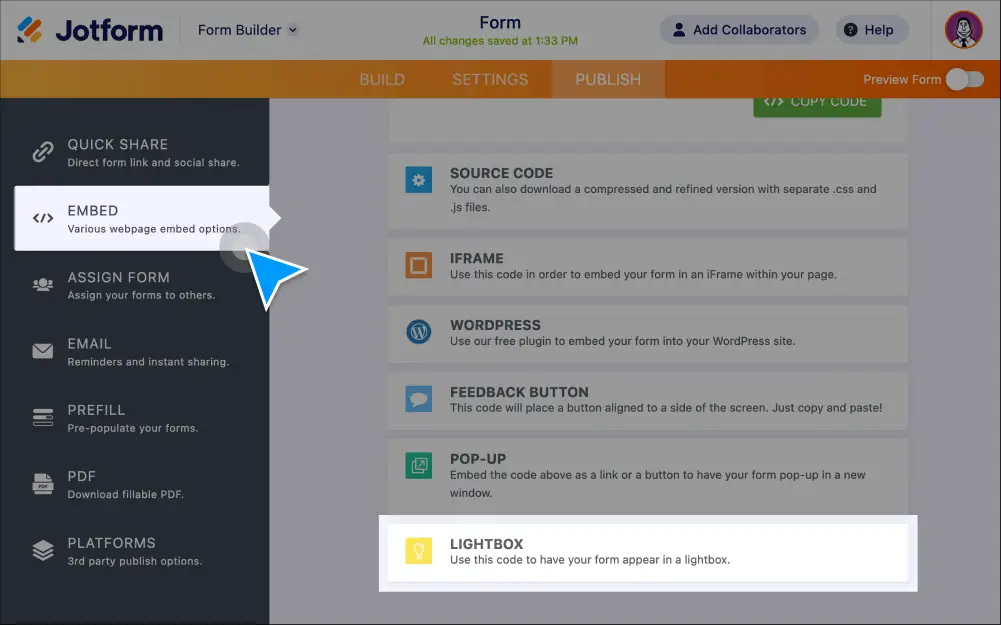Click the Platforms layers icon
Viewport: 1001px width, 625px height.
pyautogui.click(x=42, y=550)
